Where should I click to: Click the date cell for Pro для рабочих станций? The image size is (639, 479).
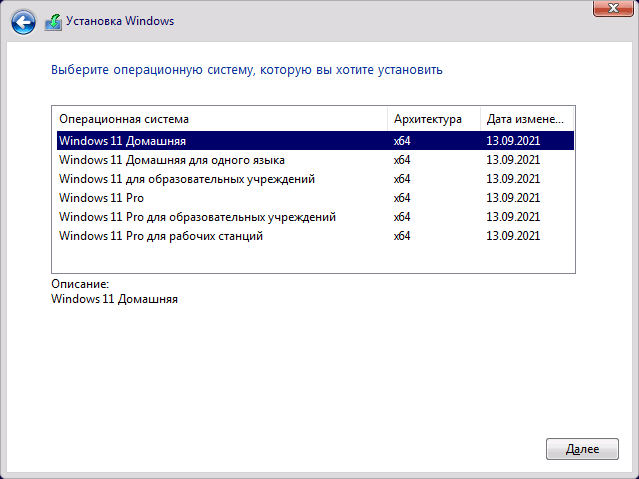point(513,236)
